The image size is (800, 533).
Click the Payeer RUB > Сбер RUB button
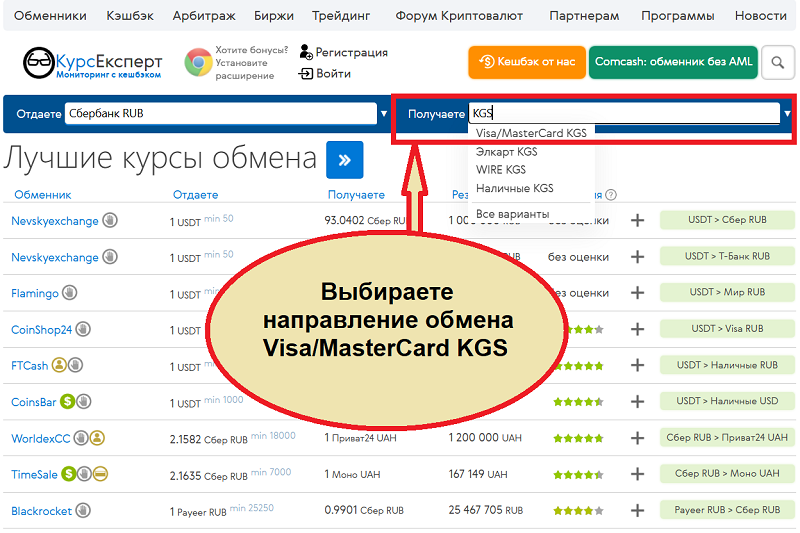click(x=727, y=510)
